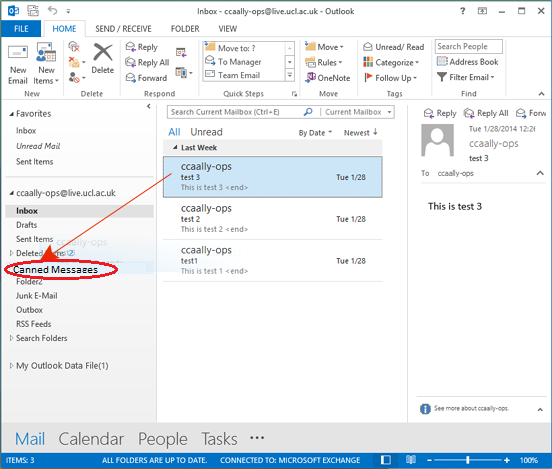
Task: Collapse the ccaally-ops@live.ucl.ac.uk mailbox
Action: click(12, 193)
